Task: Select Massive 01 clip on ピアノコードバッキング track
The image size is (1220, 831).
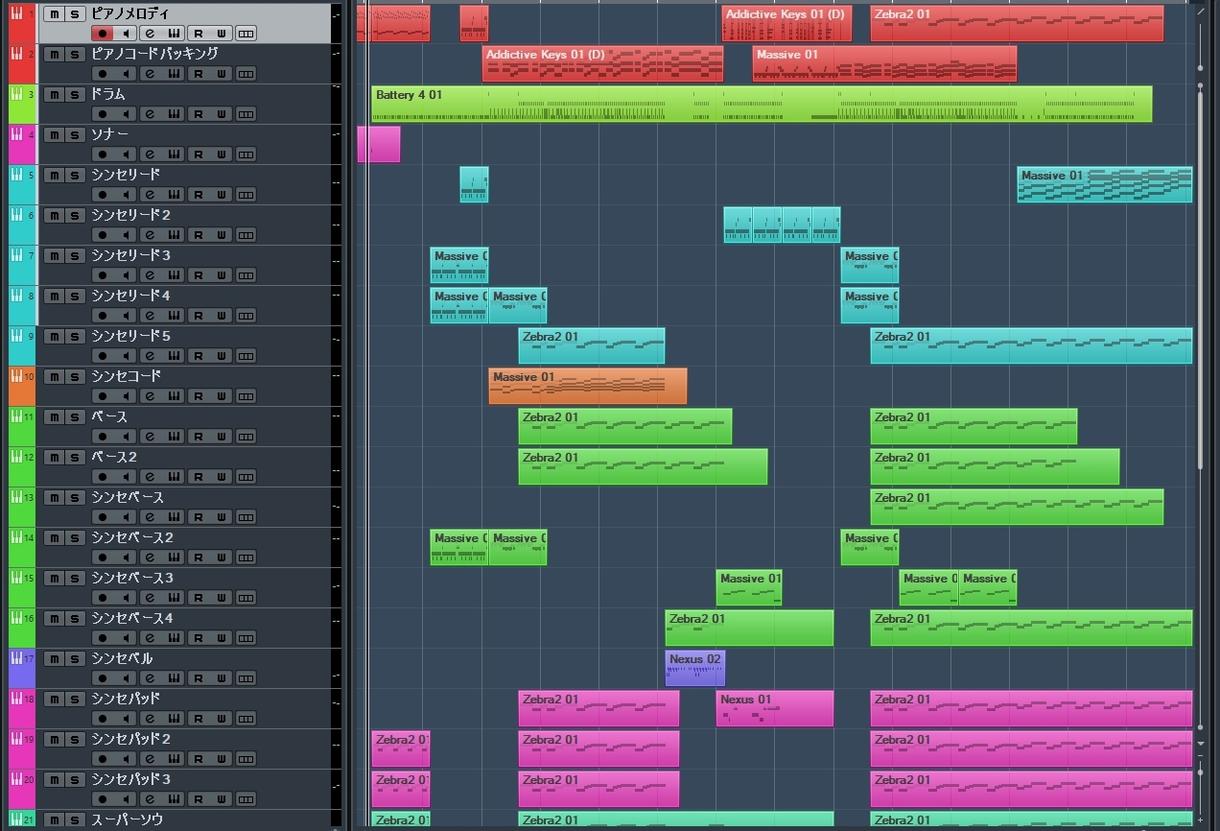Action: [x=885, y=63]
